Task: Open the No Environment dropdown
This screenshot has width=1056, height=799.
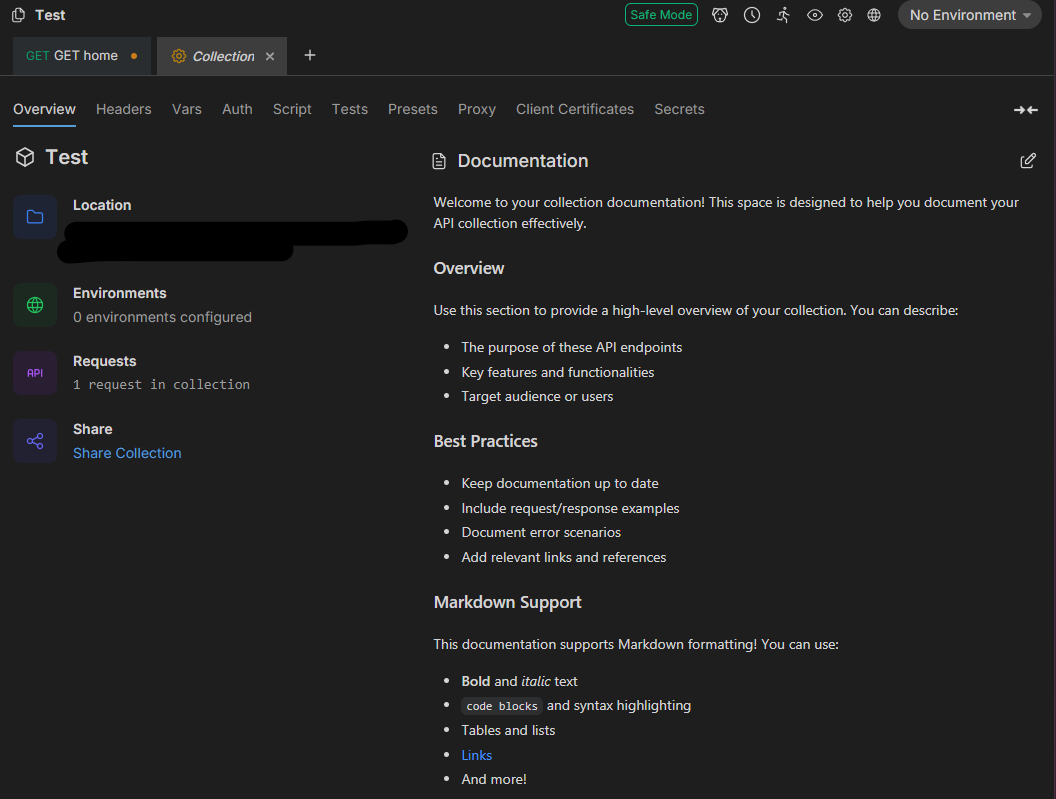Action: coord(969,15)
